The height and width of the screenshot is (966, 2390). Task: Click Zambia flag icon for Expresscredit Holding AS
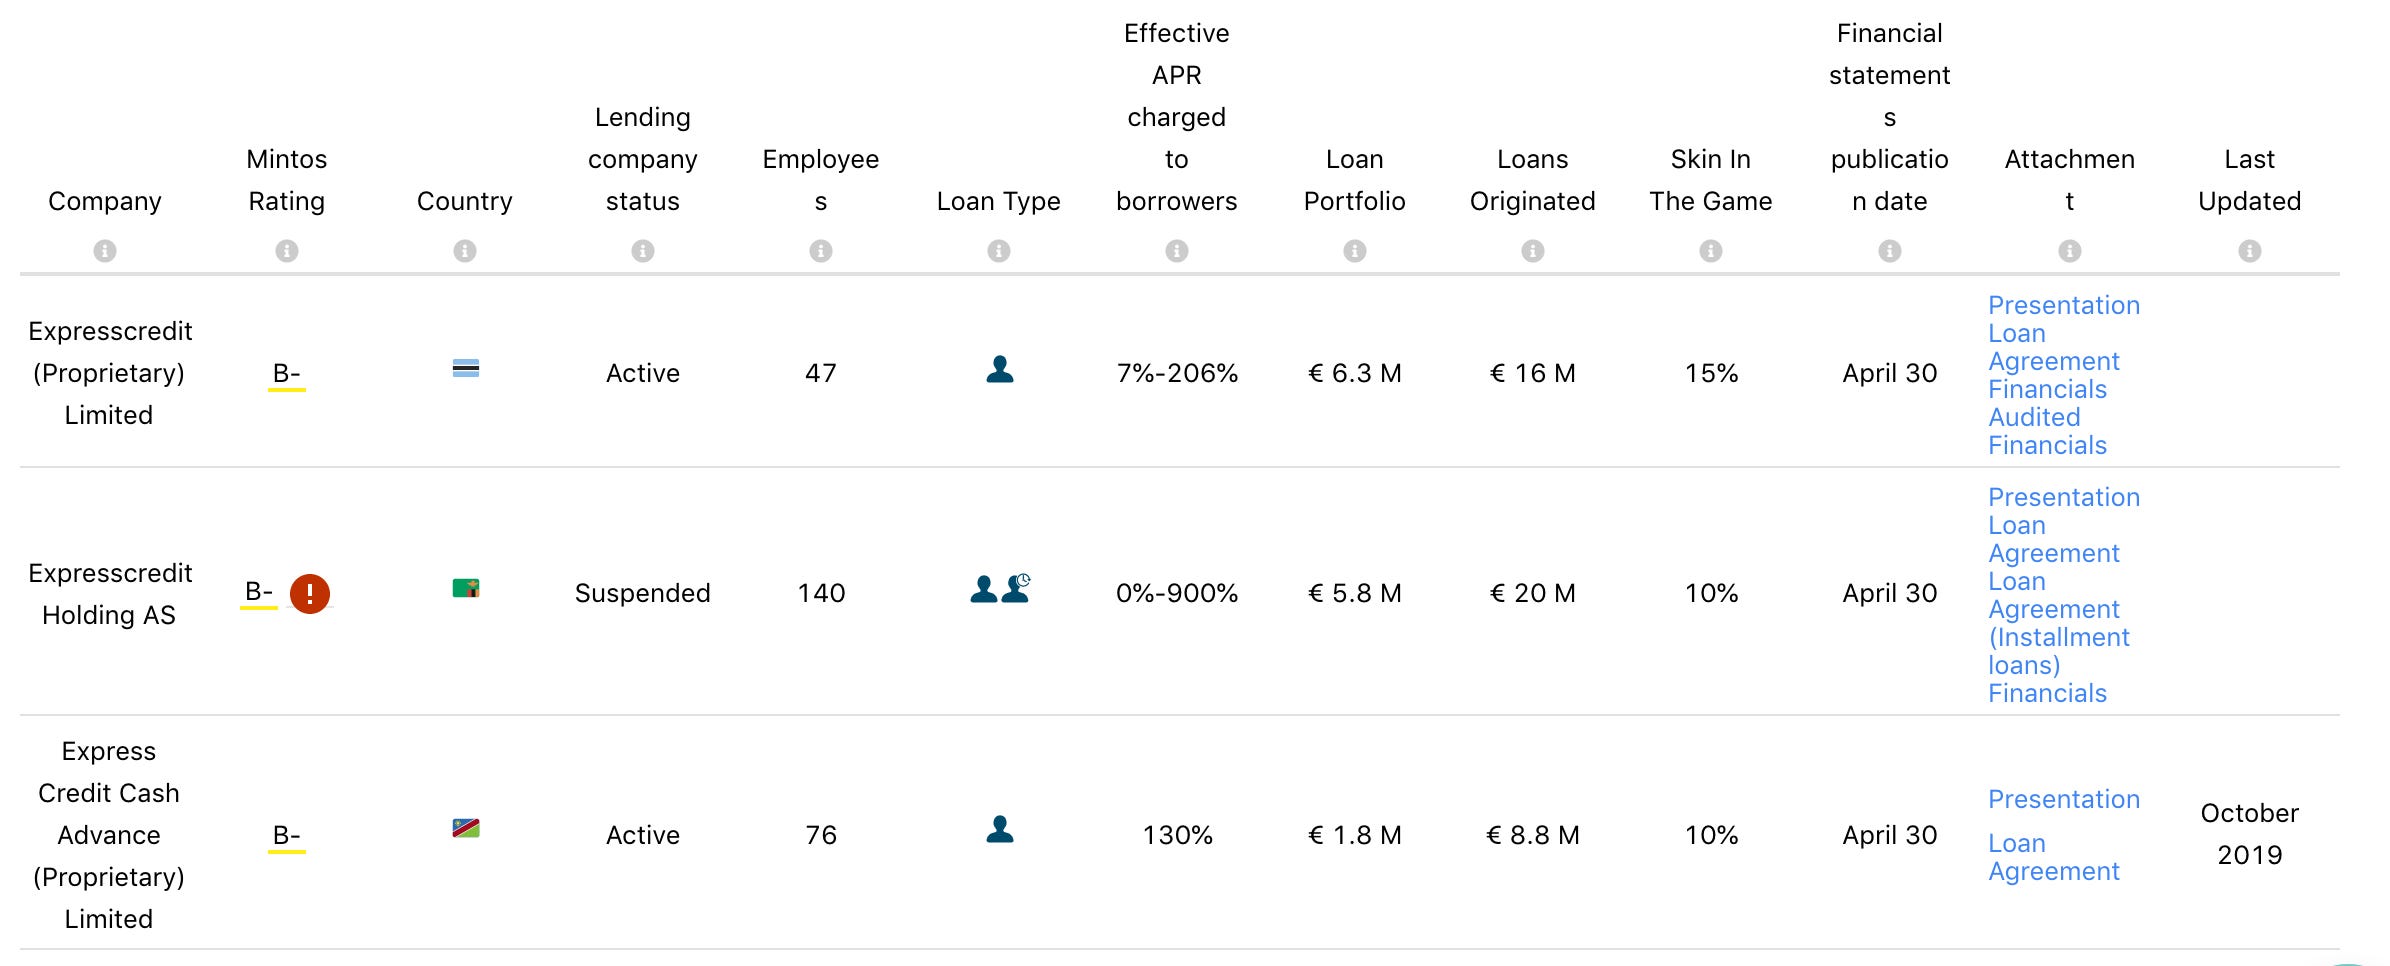(x=466, y=588)
